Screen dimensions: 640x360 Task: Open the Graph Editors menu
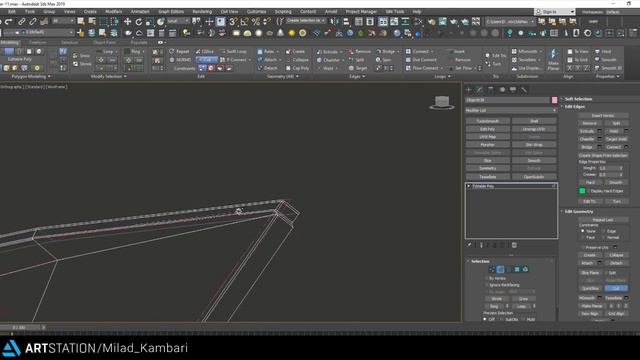click(x=171, y=12)
